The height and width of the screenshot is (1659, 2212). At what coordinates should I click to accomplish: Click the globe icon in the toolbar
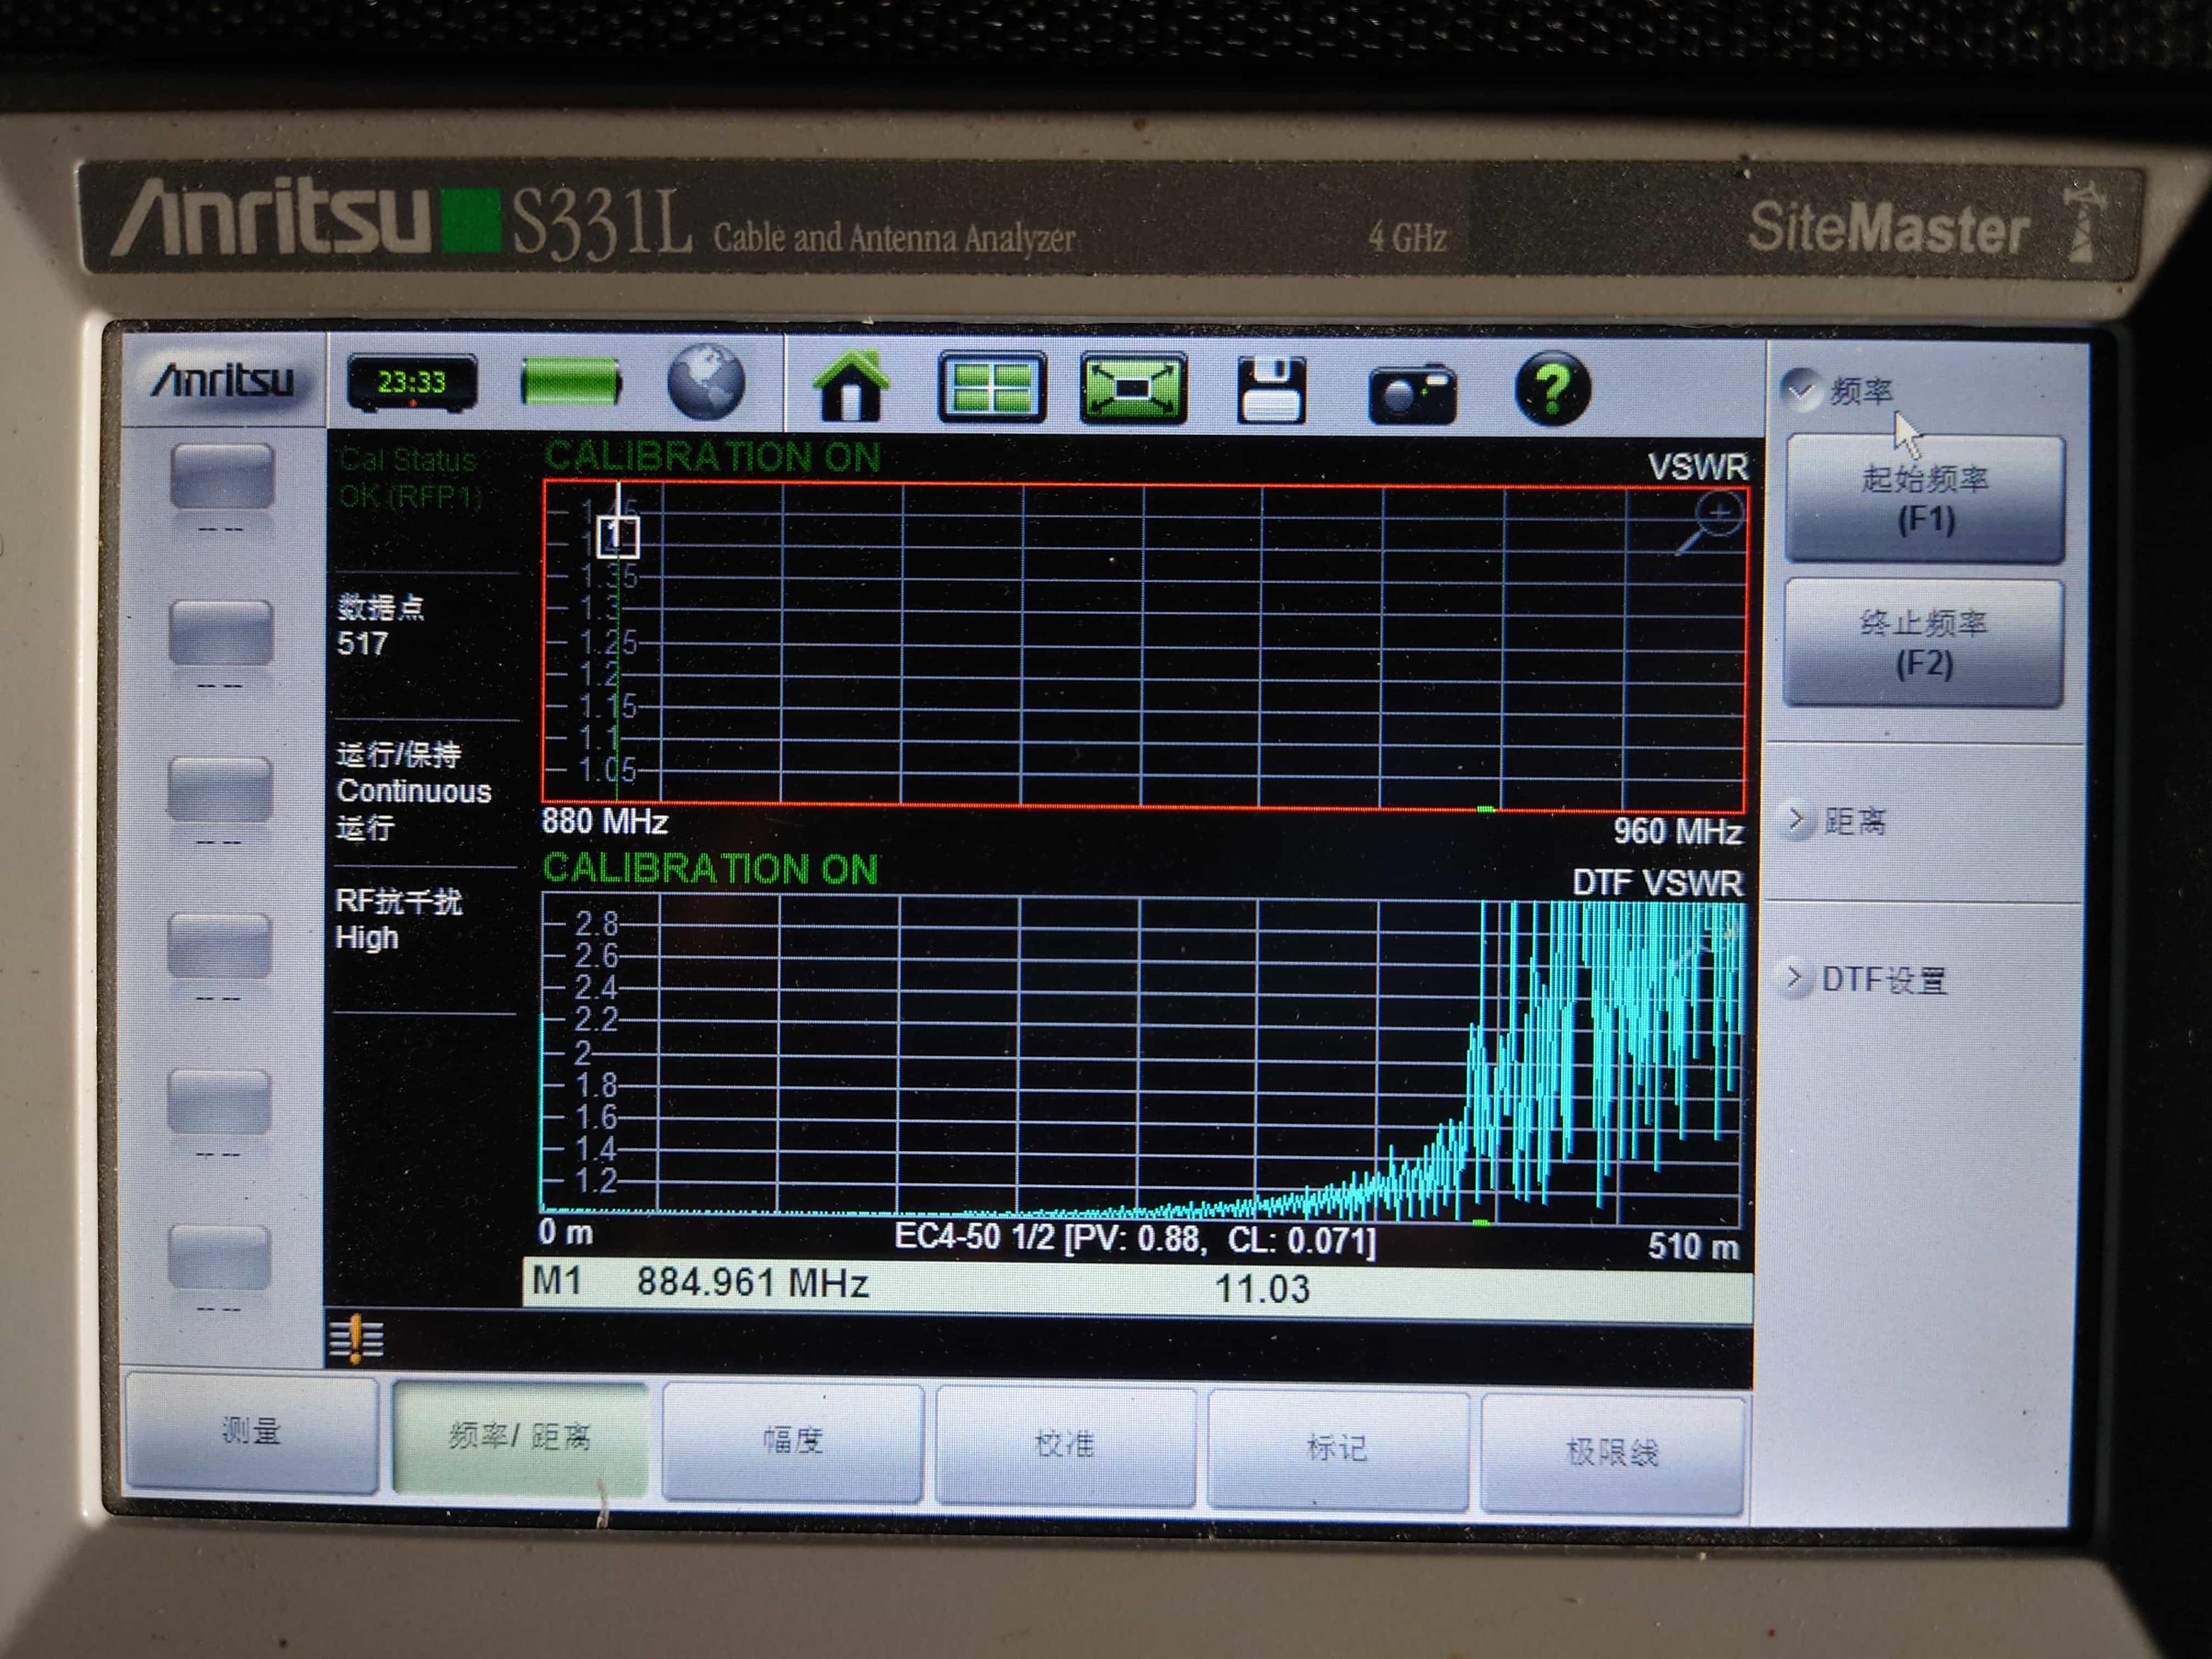[706, 383]
